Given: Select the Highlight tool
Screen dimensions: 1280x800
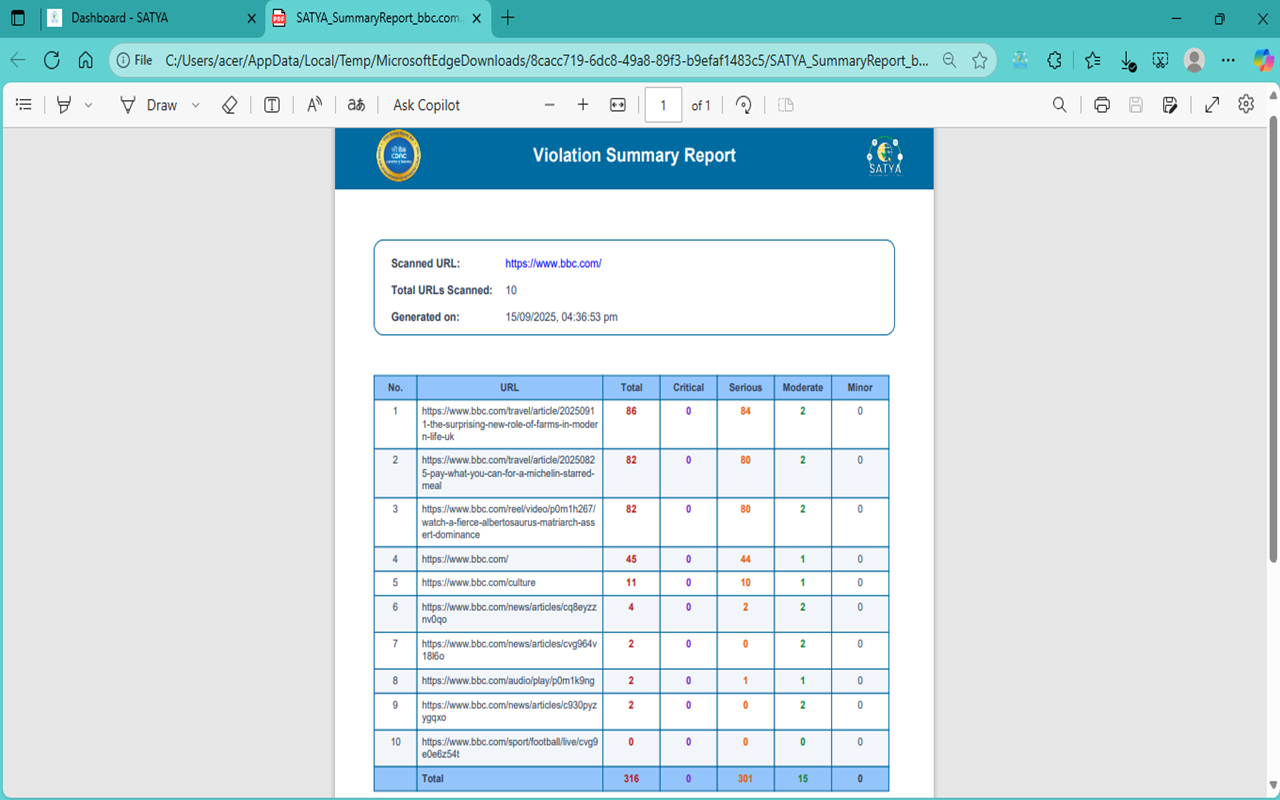Looking at the screenshot, I should (x=64, y=105).
